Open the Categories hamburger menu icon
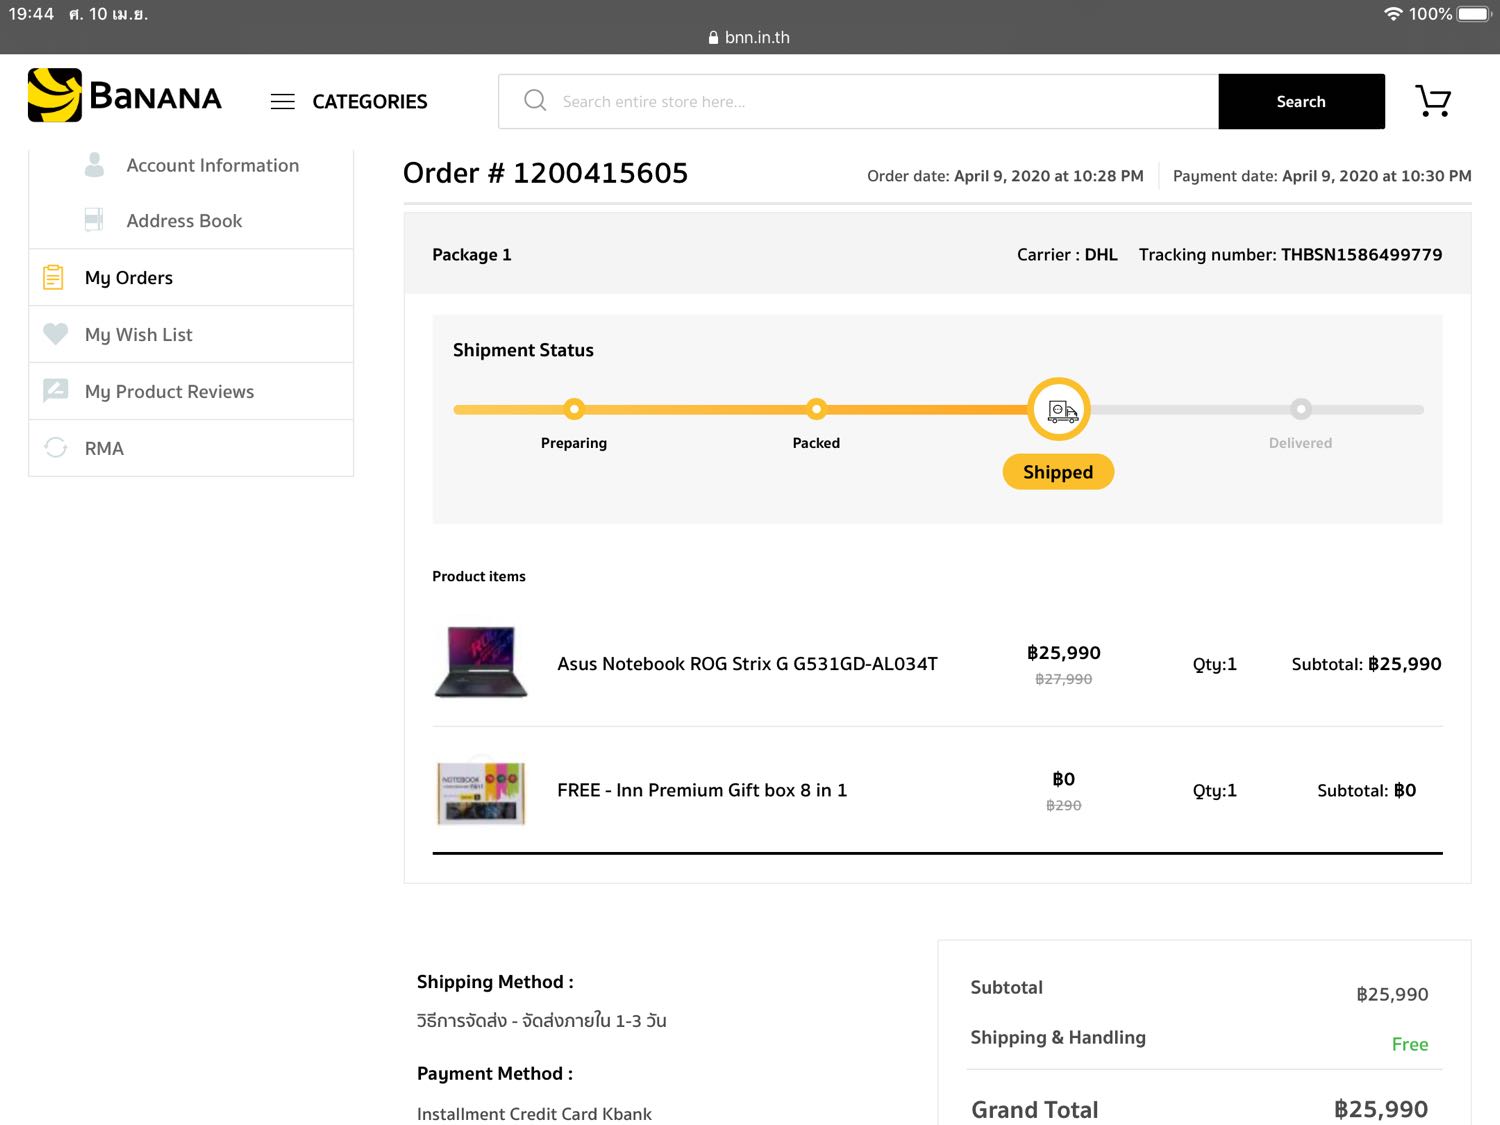 [x=283, y=101]
